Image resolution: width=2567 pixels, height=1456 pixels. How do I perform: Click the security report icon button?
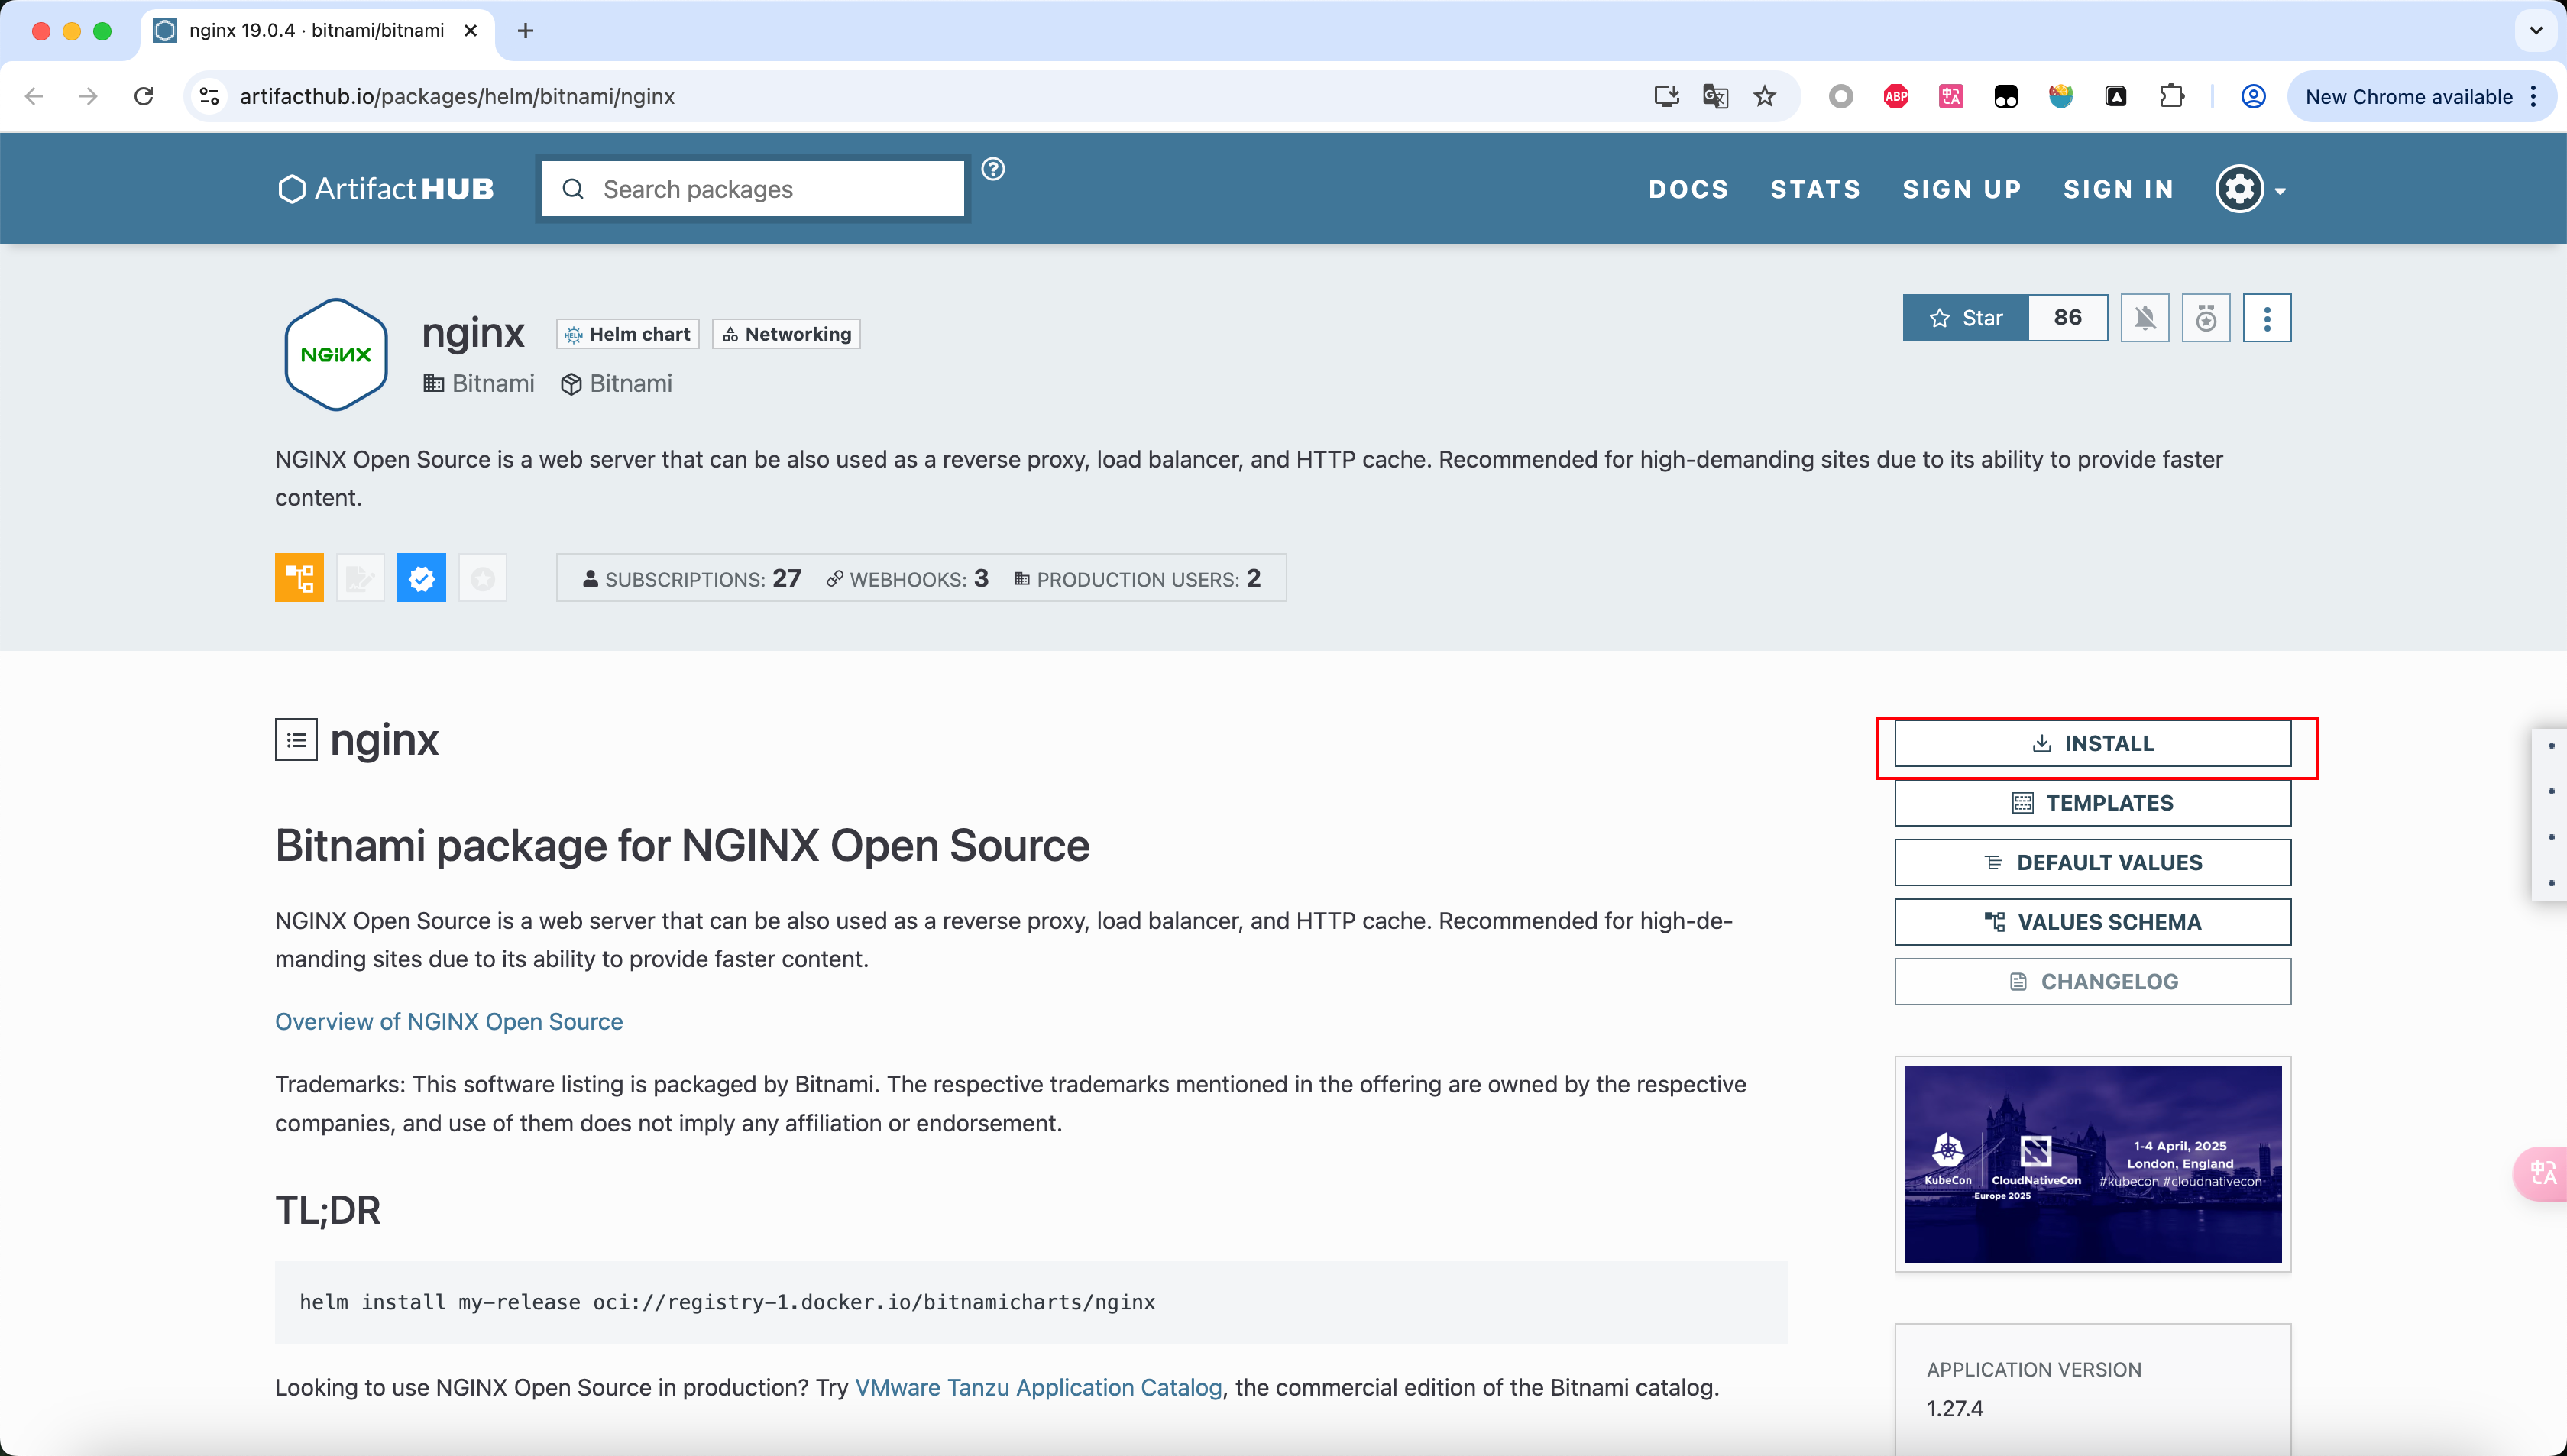[x=2205, y=318]
